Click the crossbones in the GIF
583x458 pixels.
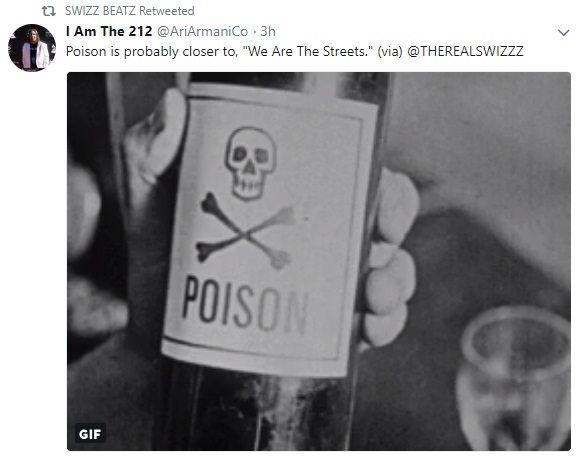pyautogui.click(x=245, y=230)
